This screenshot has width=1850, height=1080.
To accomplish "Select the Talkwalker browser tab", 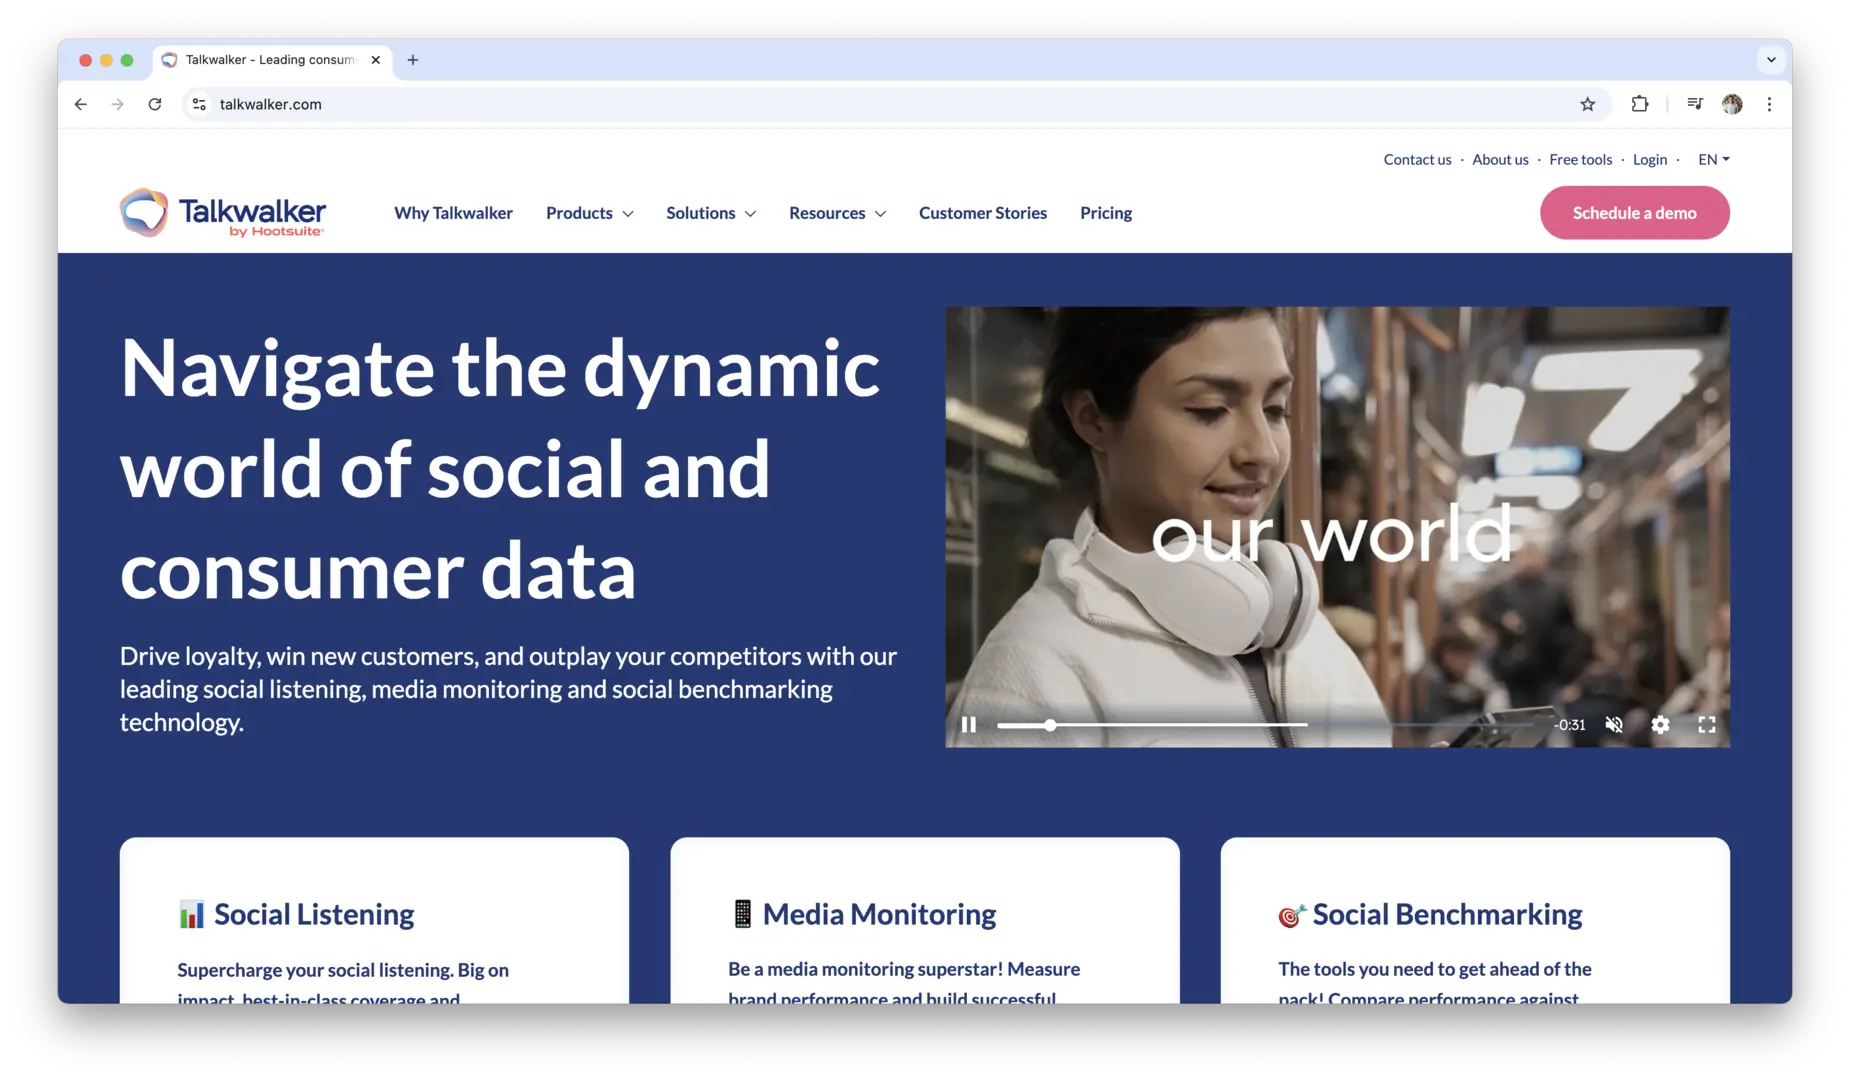I will (272, 60).
